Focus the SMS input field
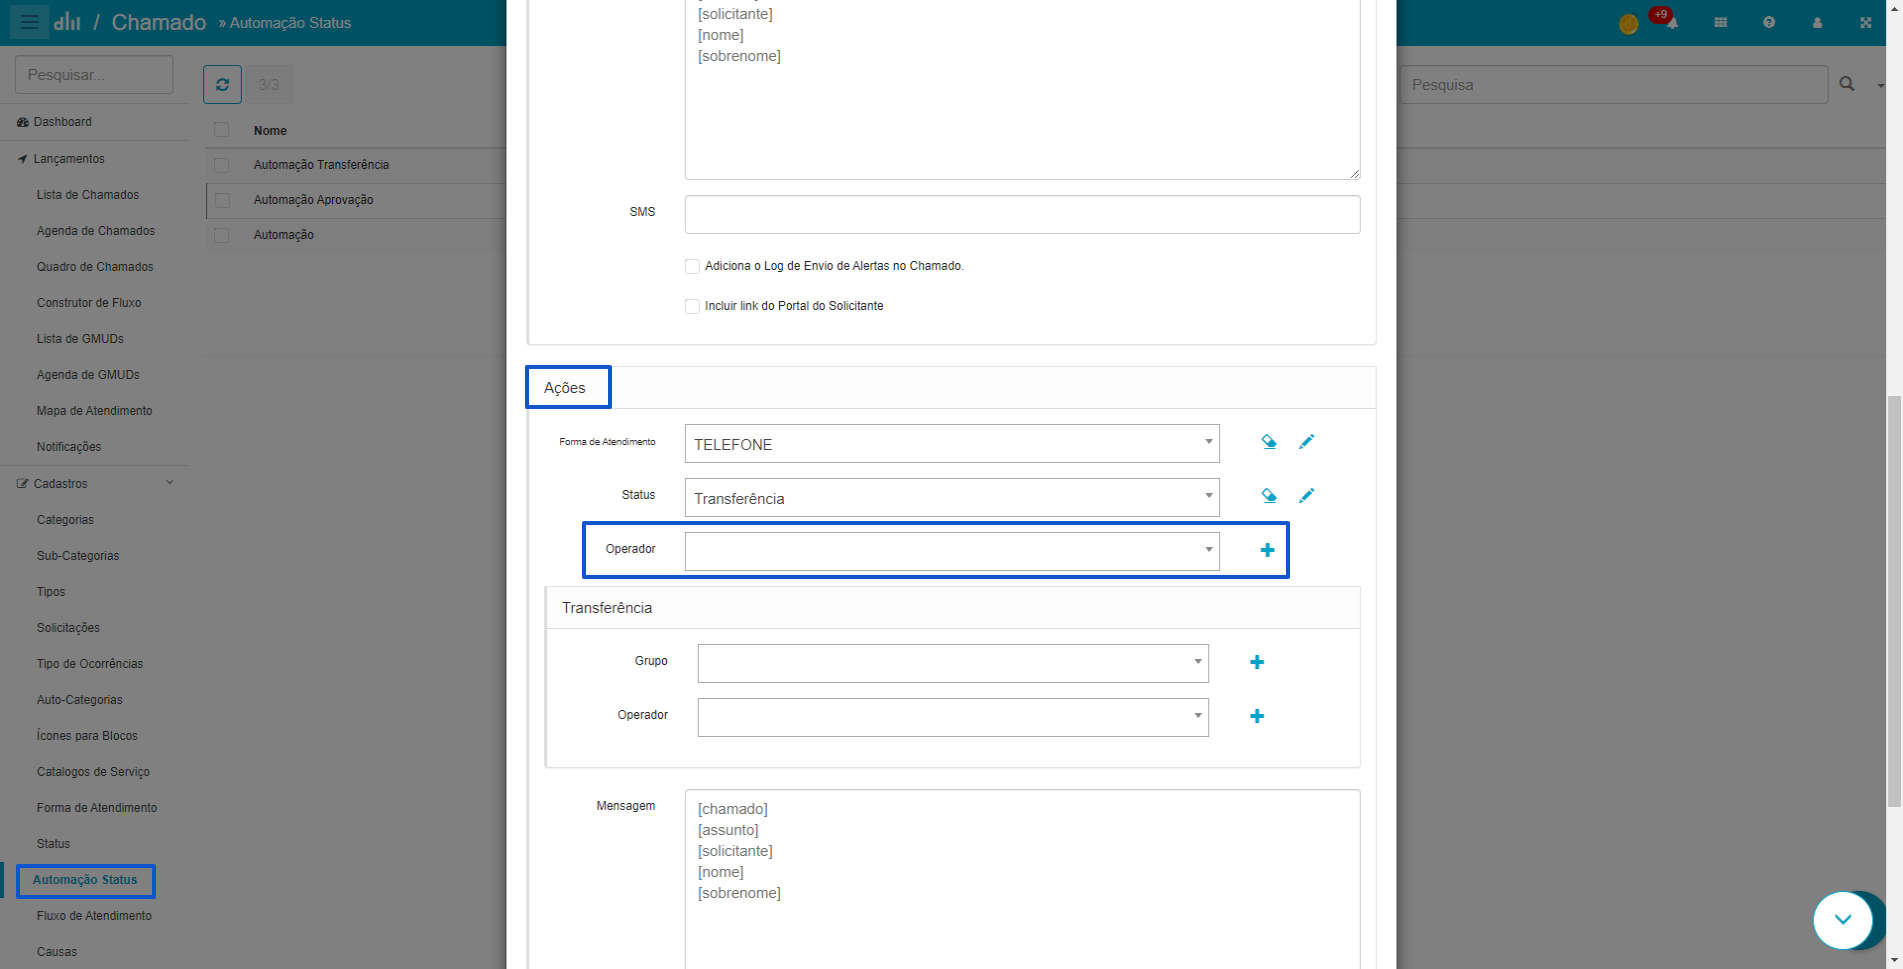Image resolution: width=1903 pixels, height=969 pixels. click(x=1022, y=214)
